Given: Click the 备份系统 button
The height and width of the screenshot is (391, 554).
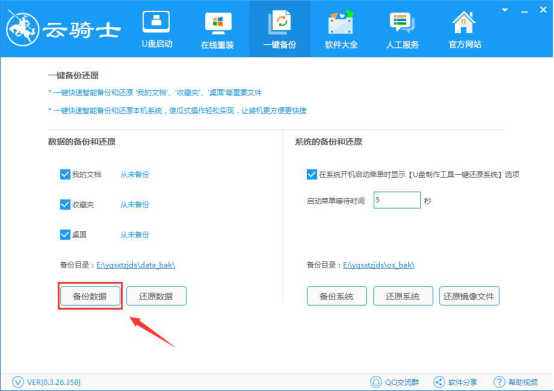Looking at the screenshot, I should [337, 296].
